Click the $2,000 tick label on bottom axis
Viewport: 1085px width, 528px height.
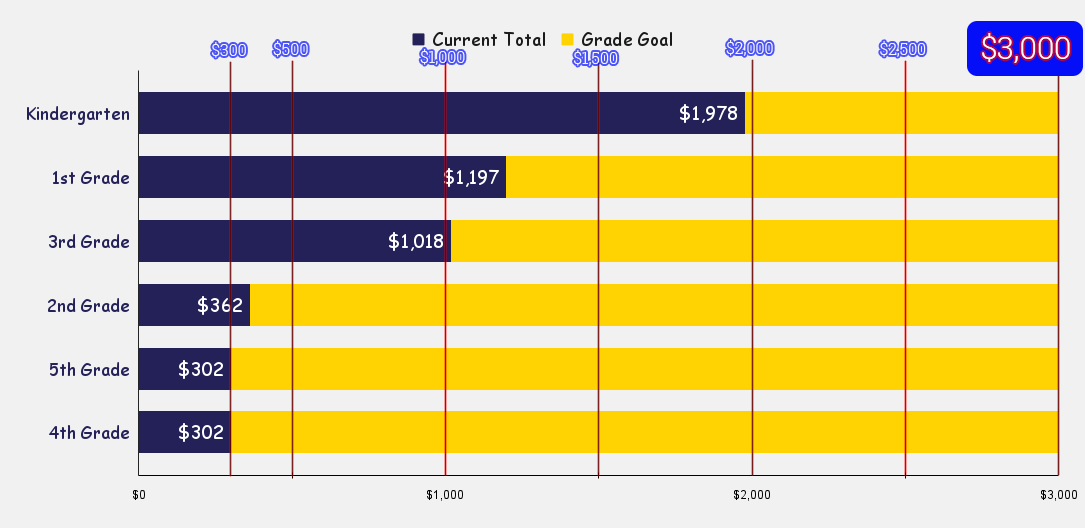[x=752, y=495]
